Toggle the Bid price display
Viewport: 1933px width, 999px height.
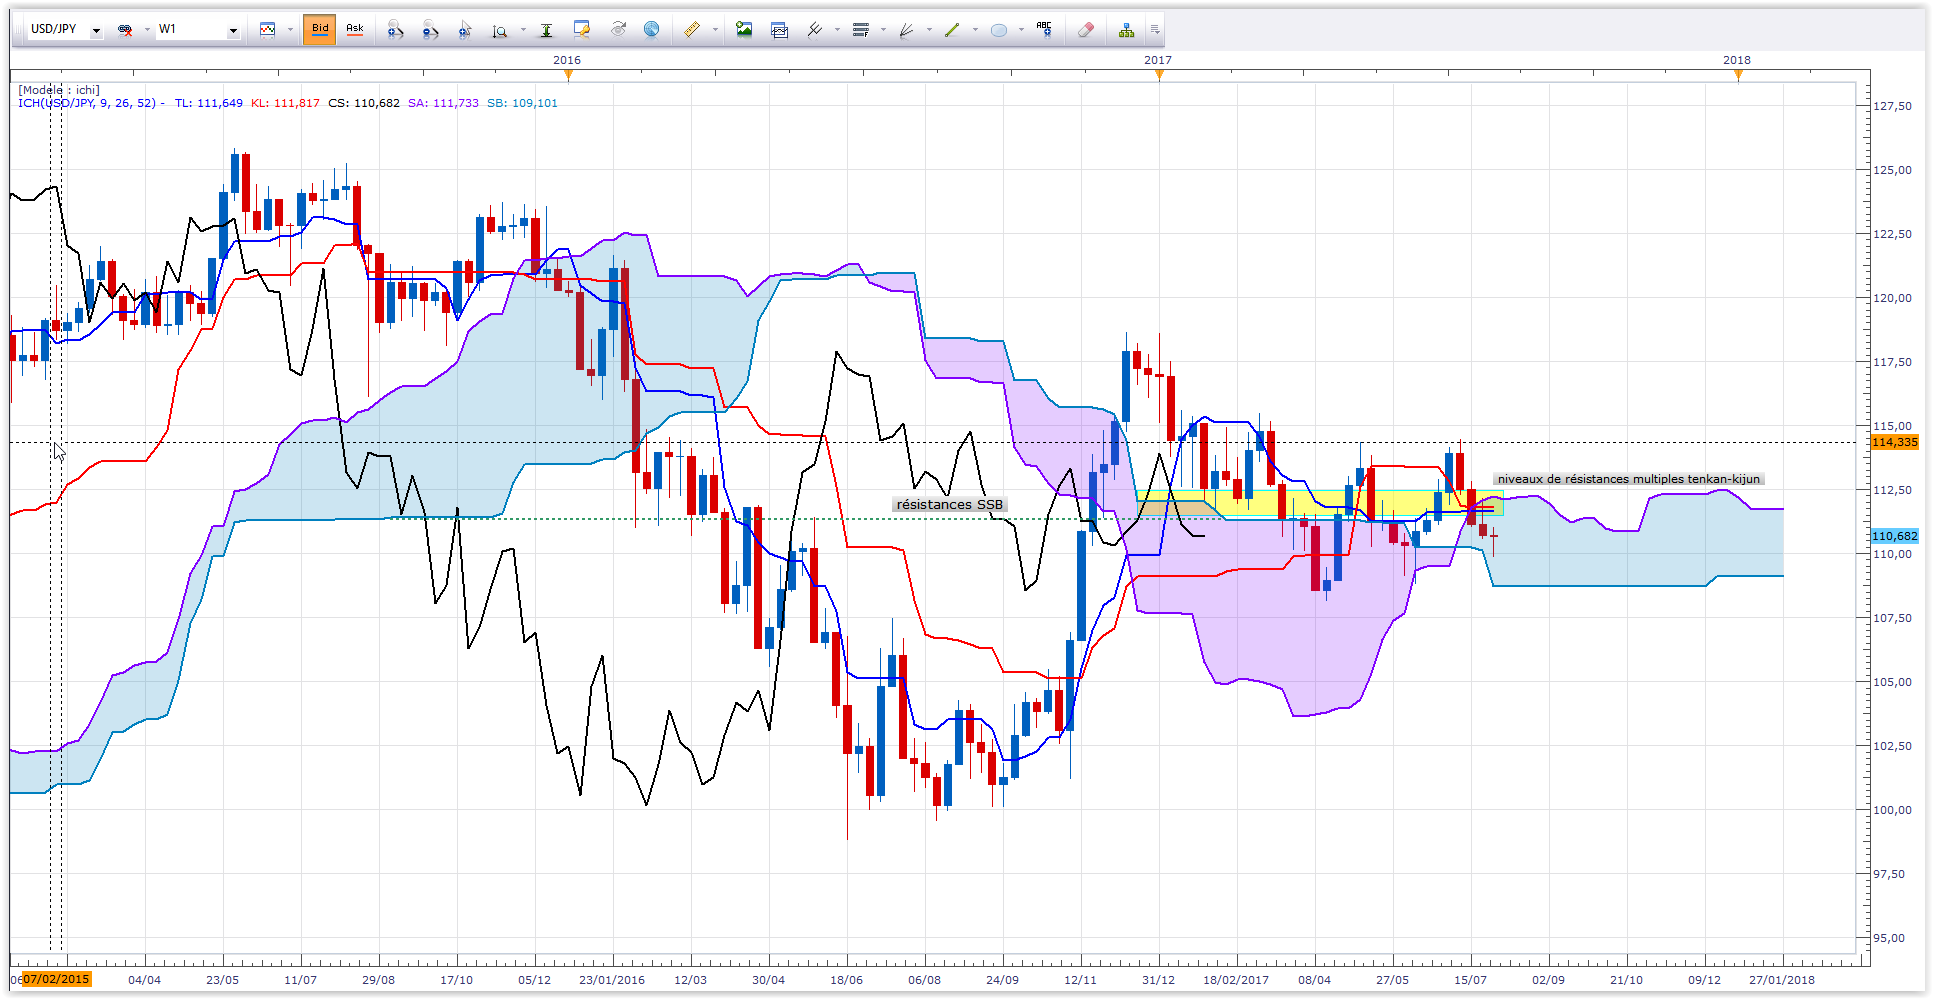(320, 30)
